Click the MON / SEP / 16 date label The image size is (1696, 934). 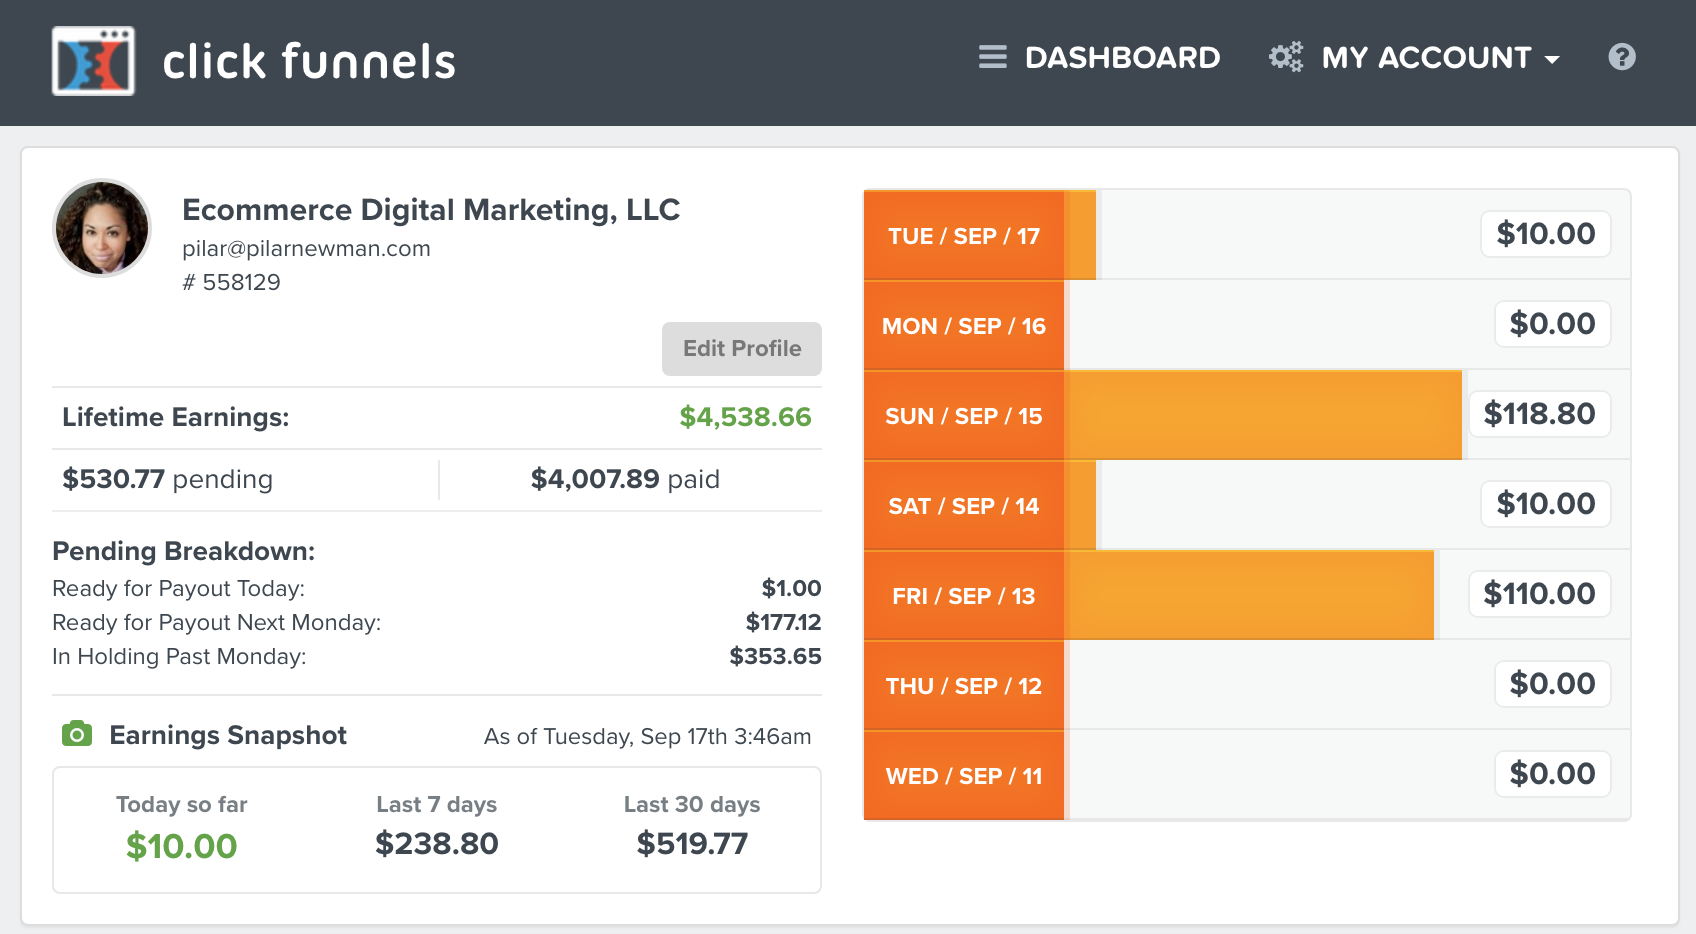click(964, 326)
